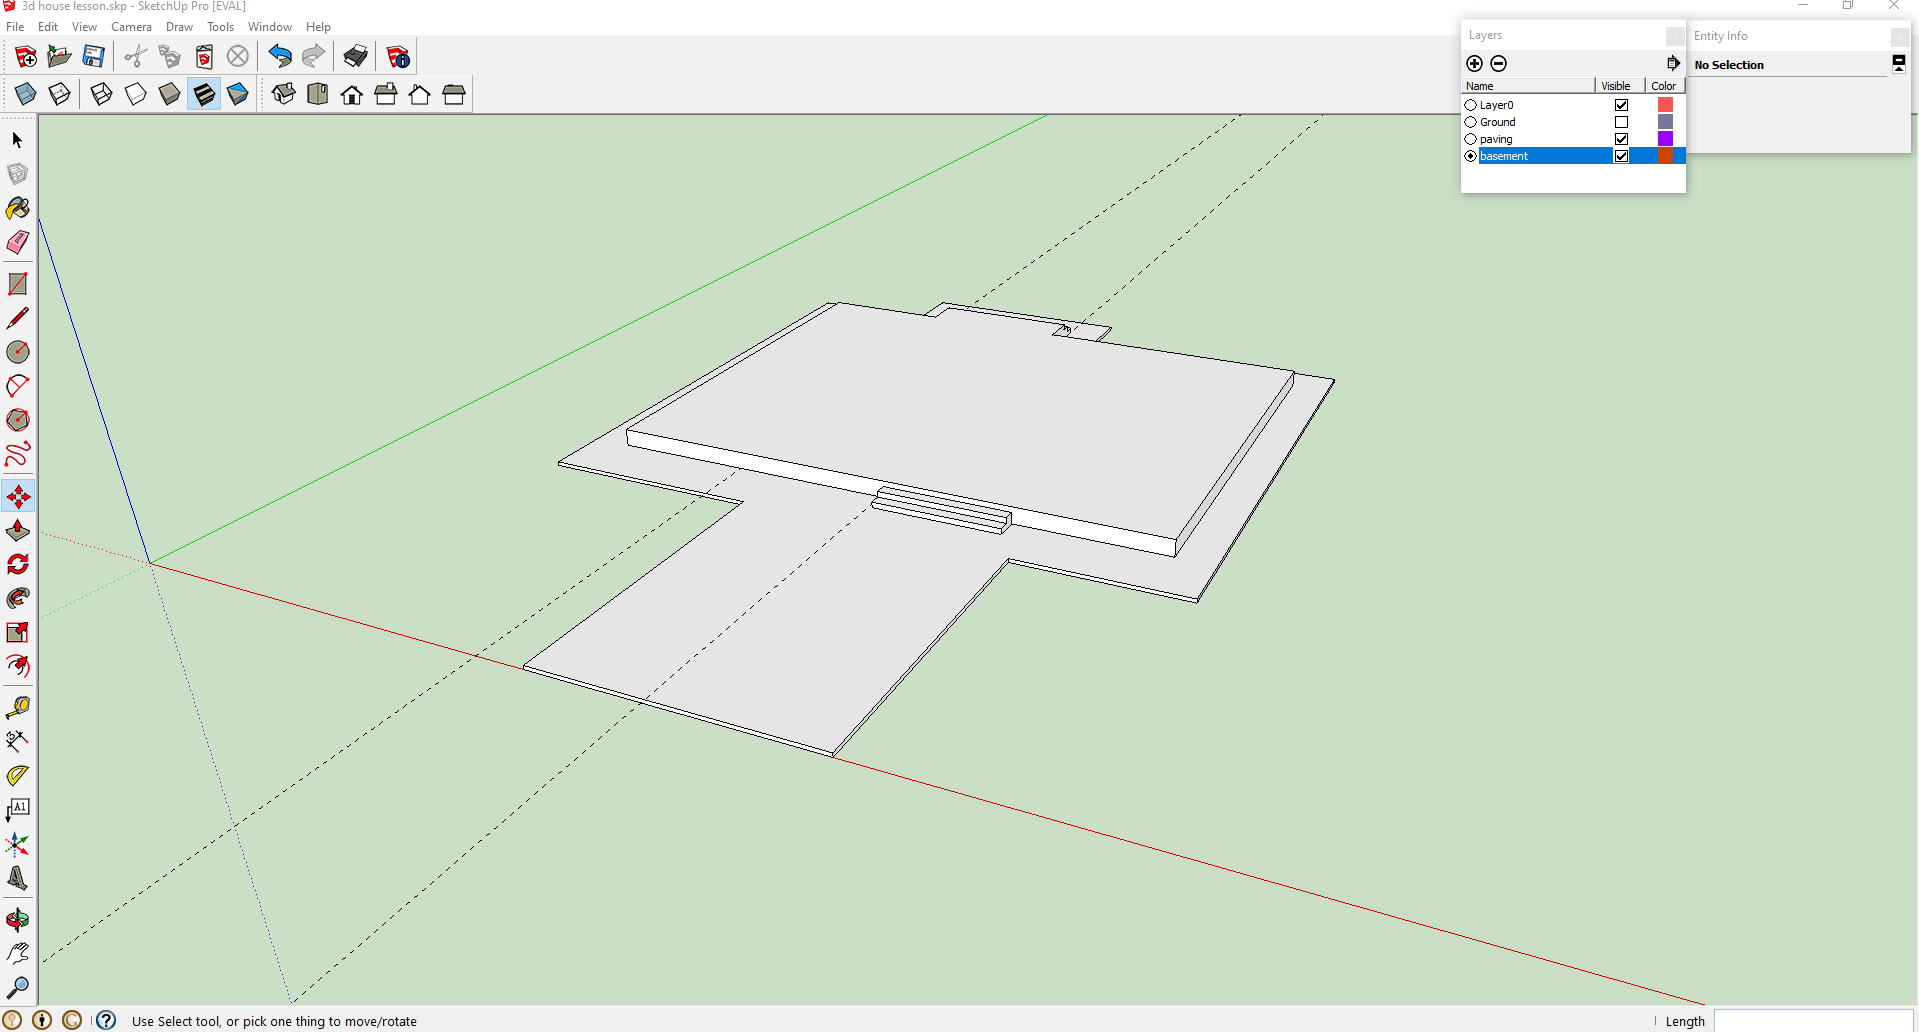Image resolution: width=1919 pixels, height=1032 pixels.
Task: Hide the paving layer via checkbox
Action: [x=1621, y=139]
